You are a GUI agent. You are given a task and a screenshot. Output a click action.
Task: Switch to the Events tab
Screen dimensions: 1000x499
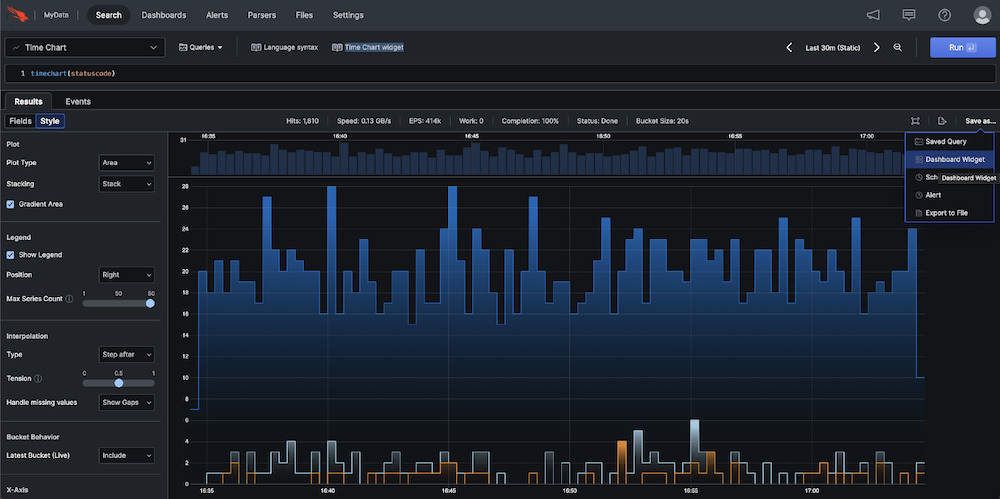78,101
